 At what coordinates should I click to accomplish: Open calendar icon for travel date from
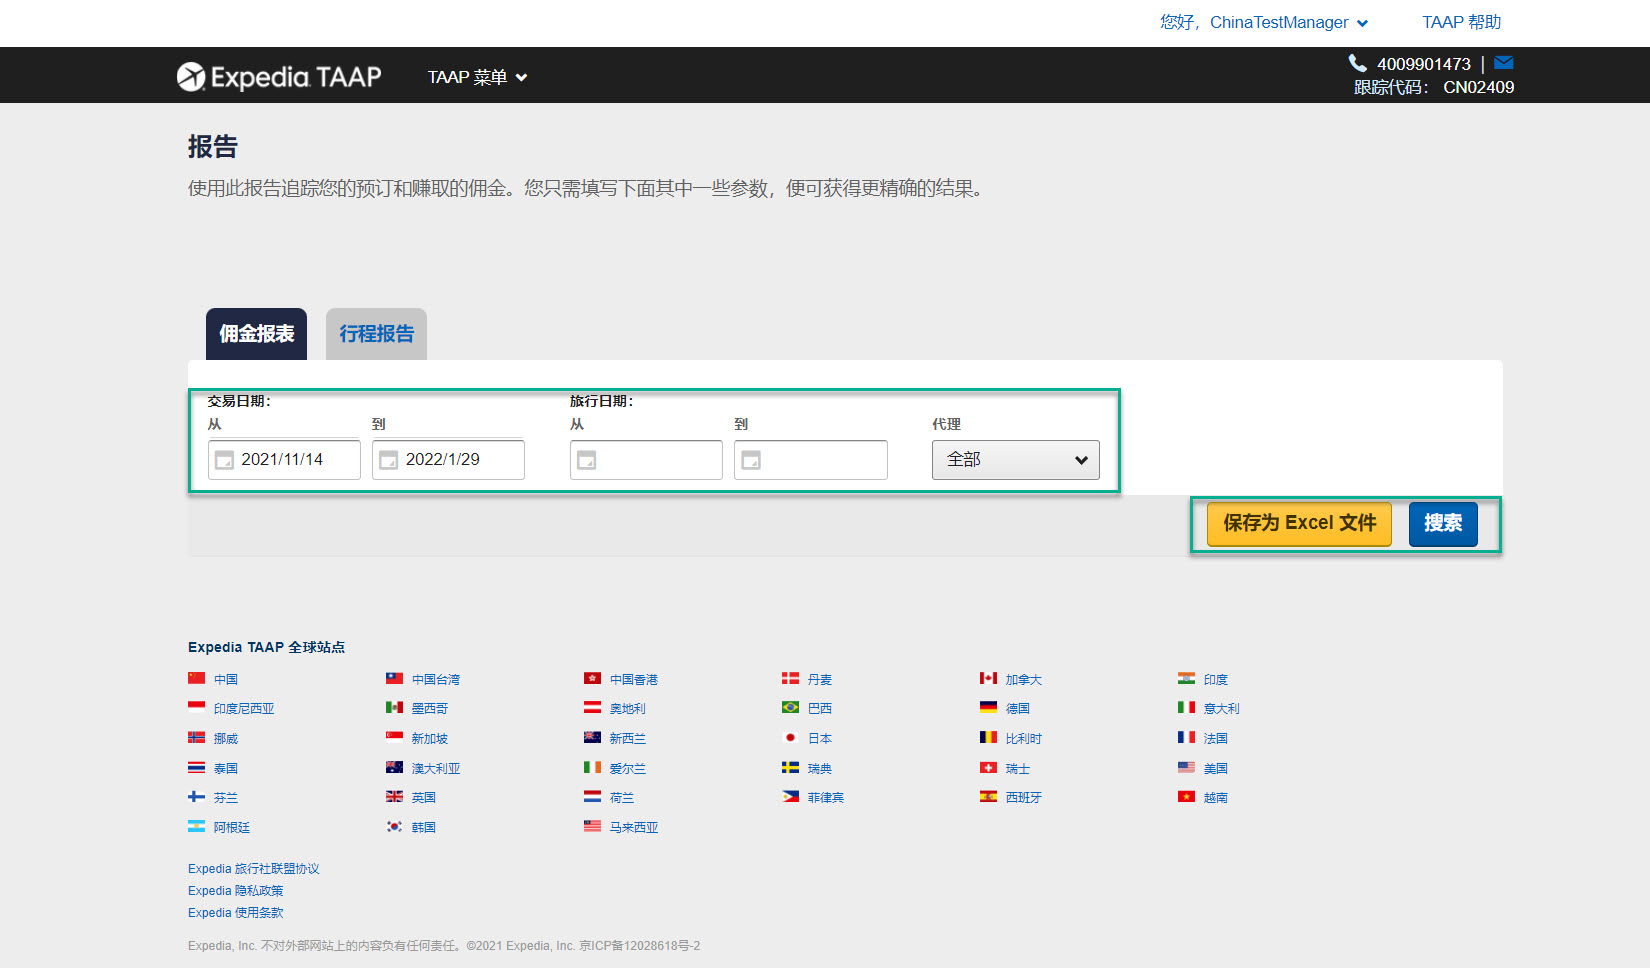pos(587,460)
